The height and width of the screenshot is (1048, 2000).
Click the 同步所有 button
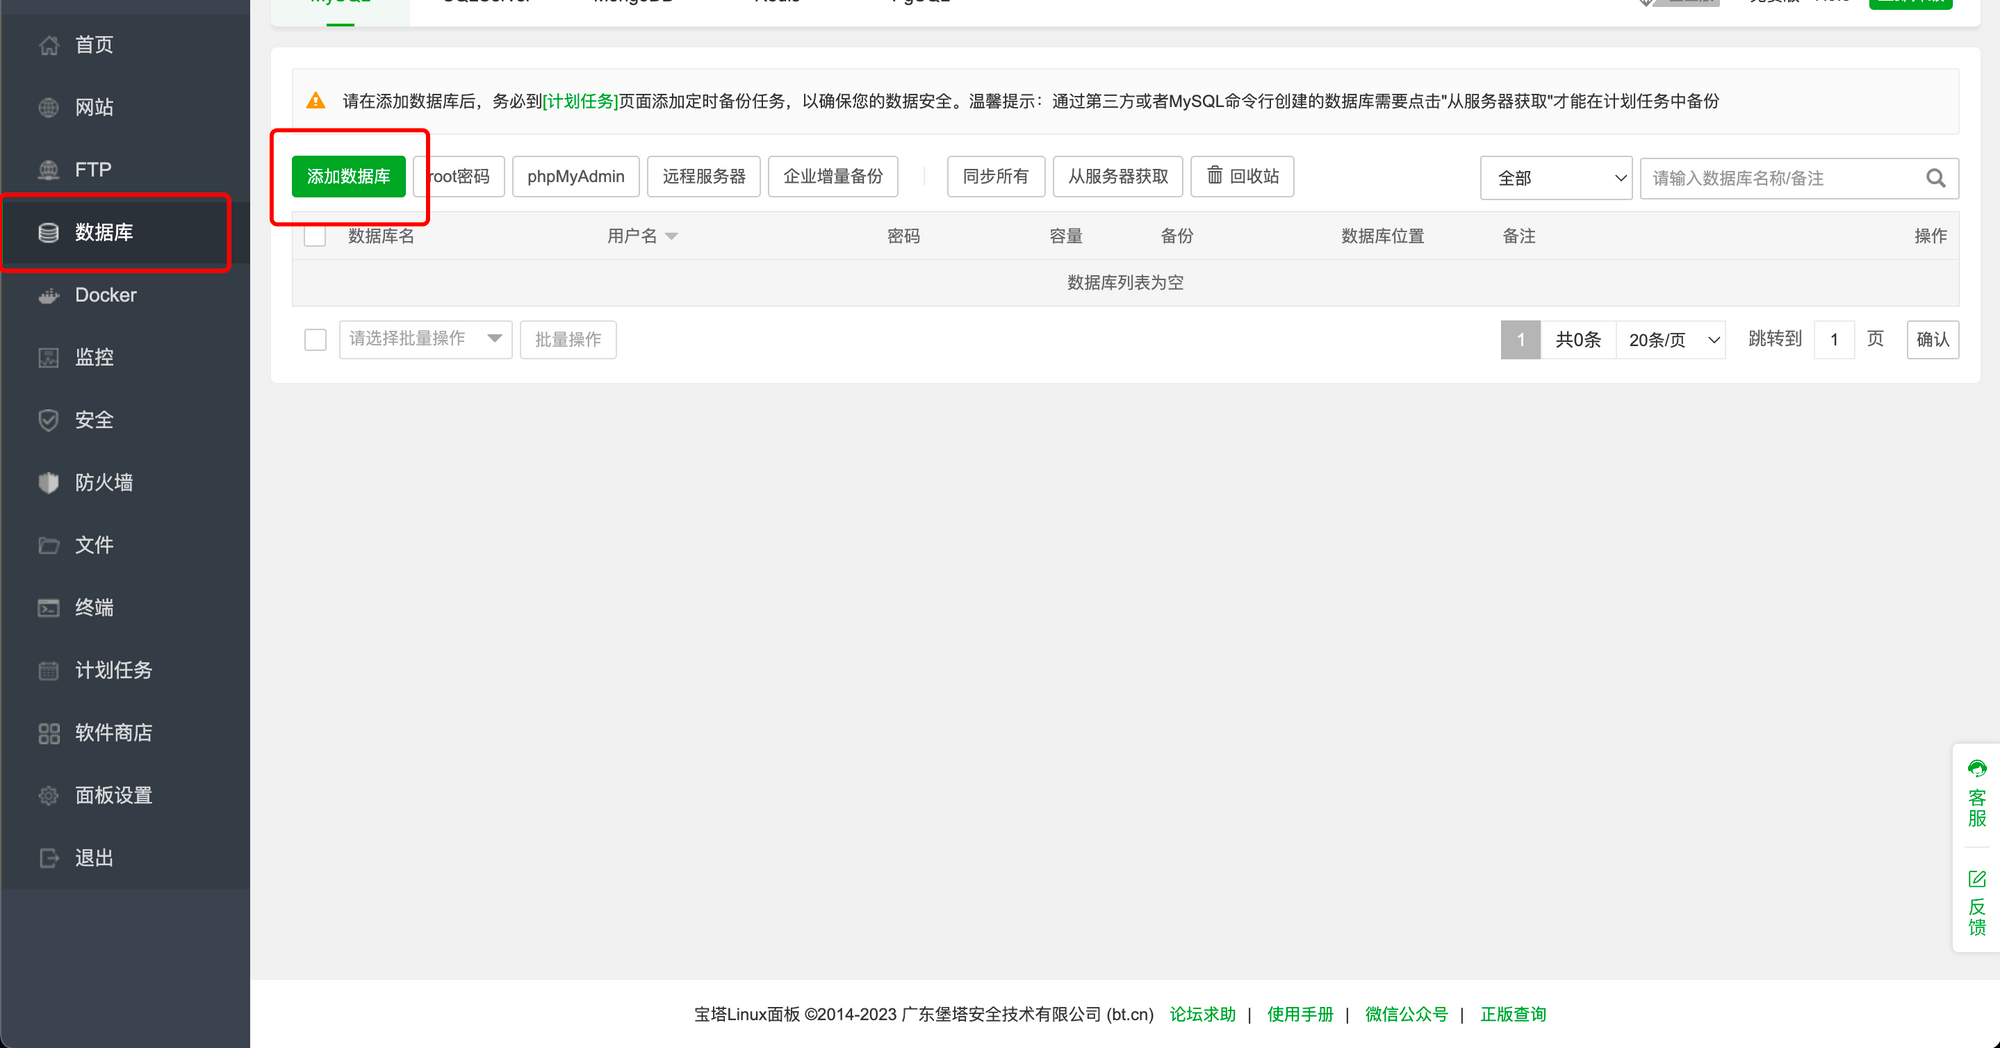tap(996, 176)
